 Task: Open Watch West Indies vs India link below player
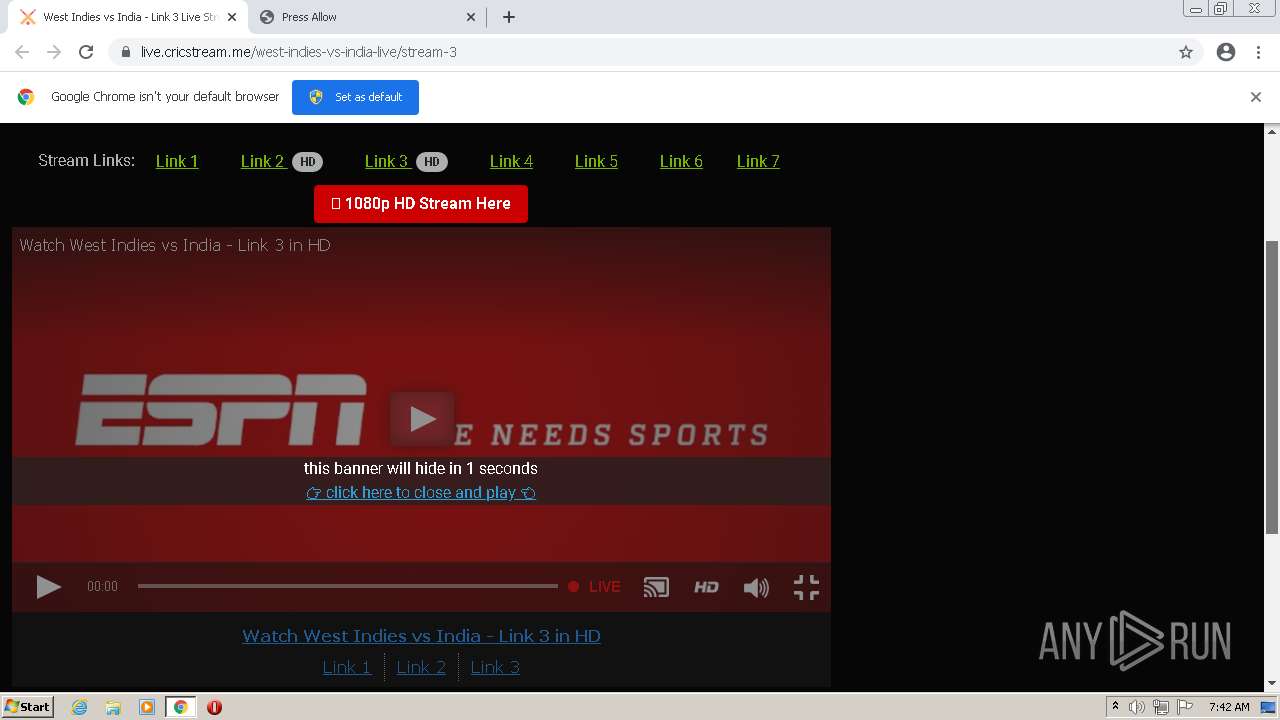pos(421,636)
